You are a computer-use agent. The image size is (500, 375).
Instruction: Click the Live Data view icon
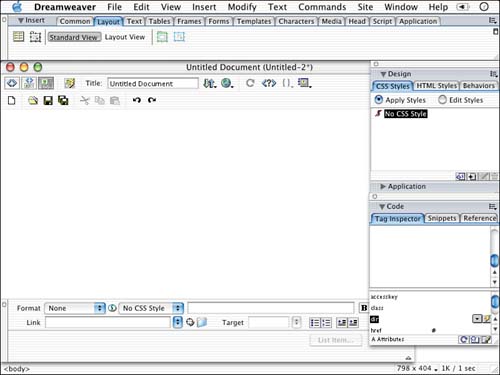pos(70,83)
